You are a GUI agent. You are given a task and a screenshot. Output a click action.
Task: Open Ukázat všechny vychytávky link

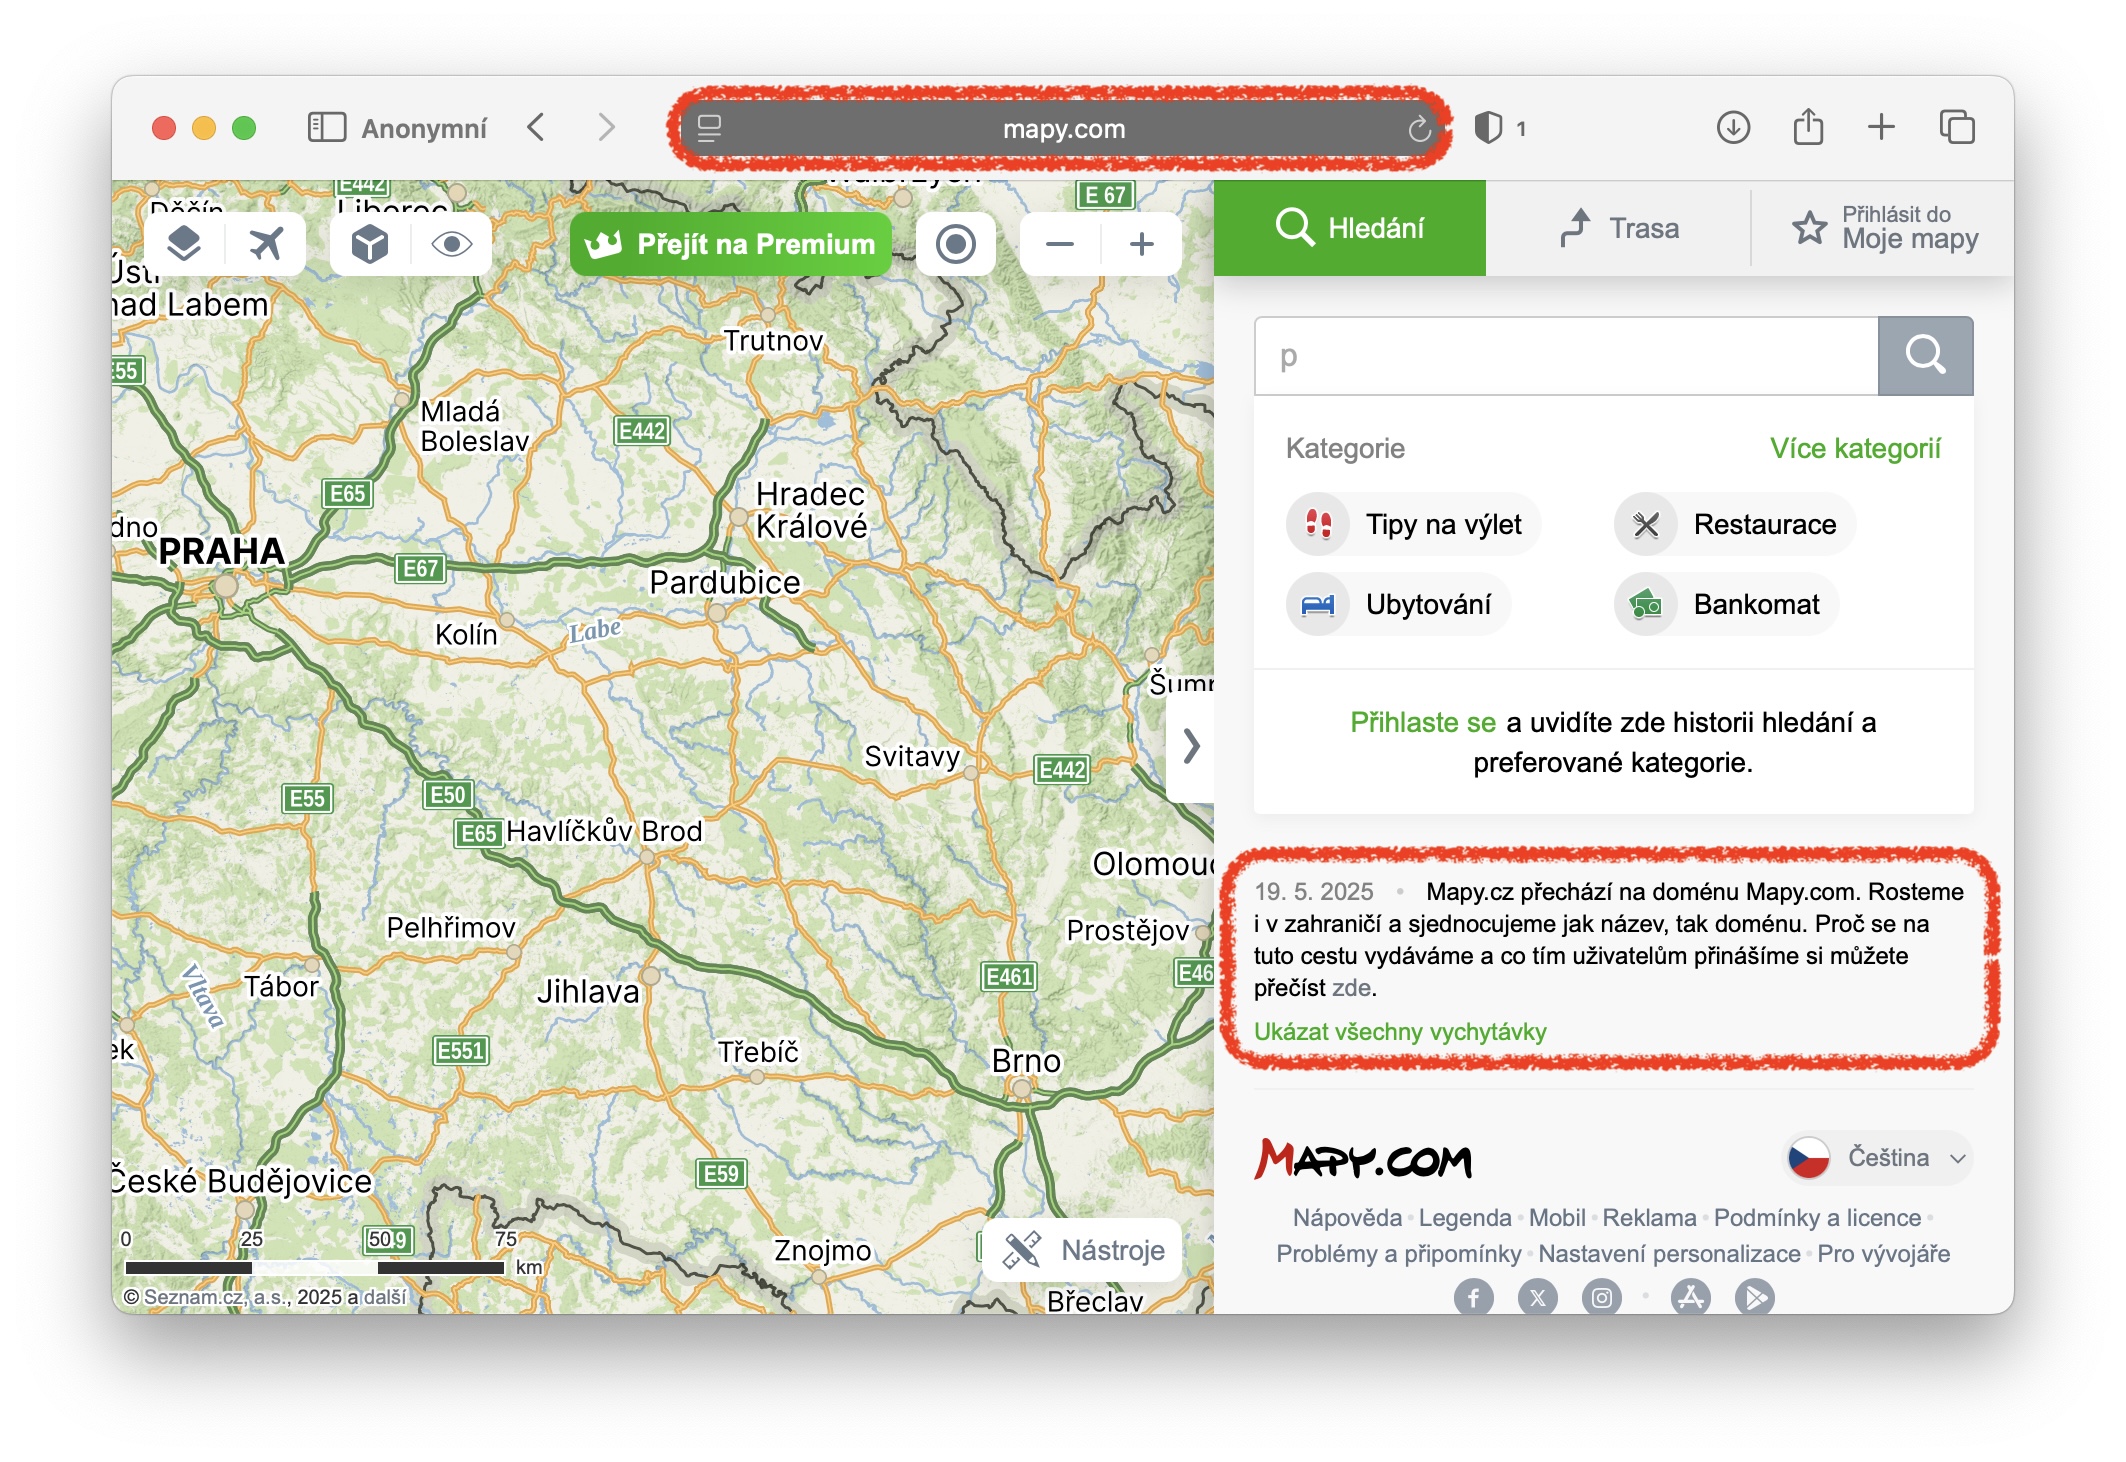pyautogui.click(x=1400, y=1031)
